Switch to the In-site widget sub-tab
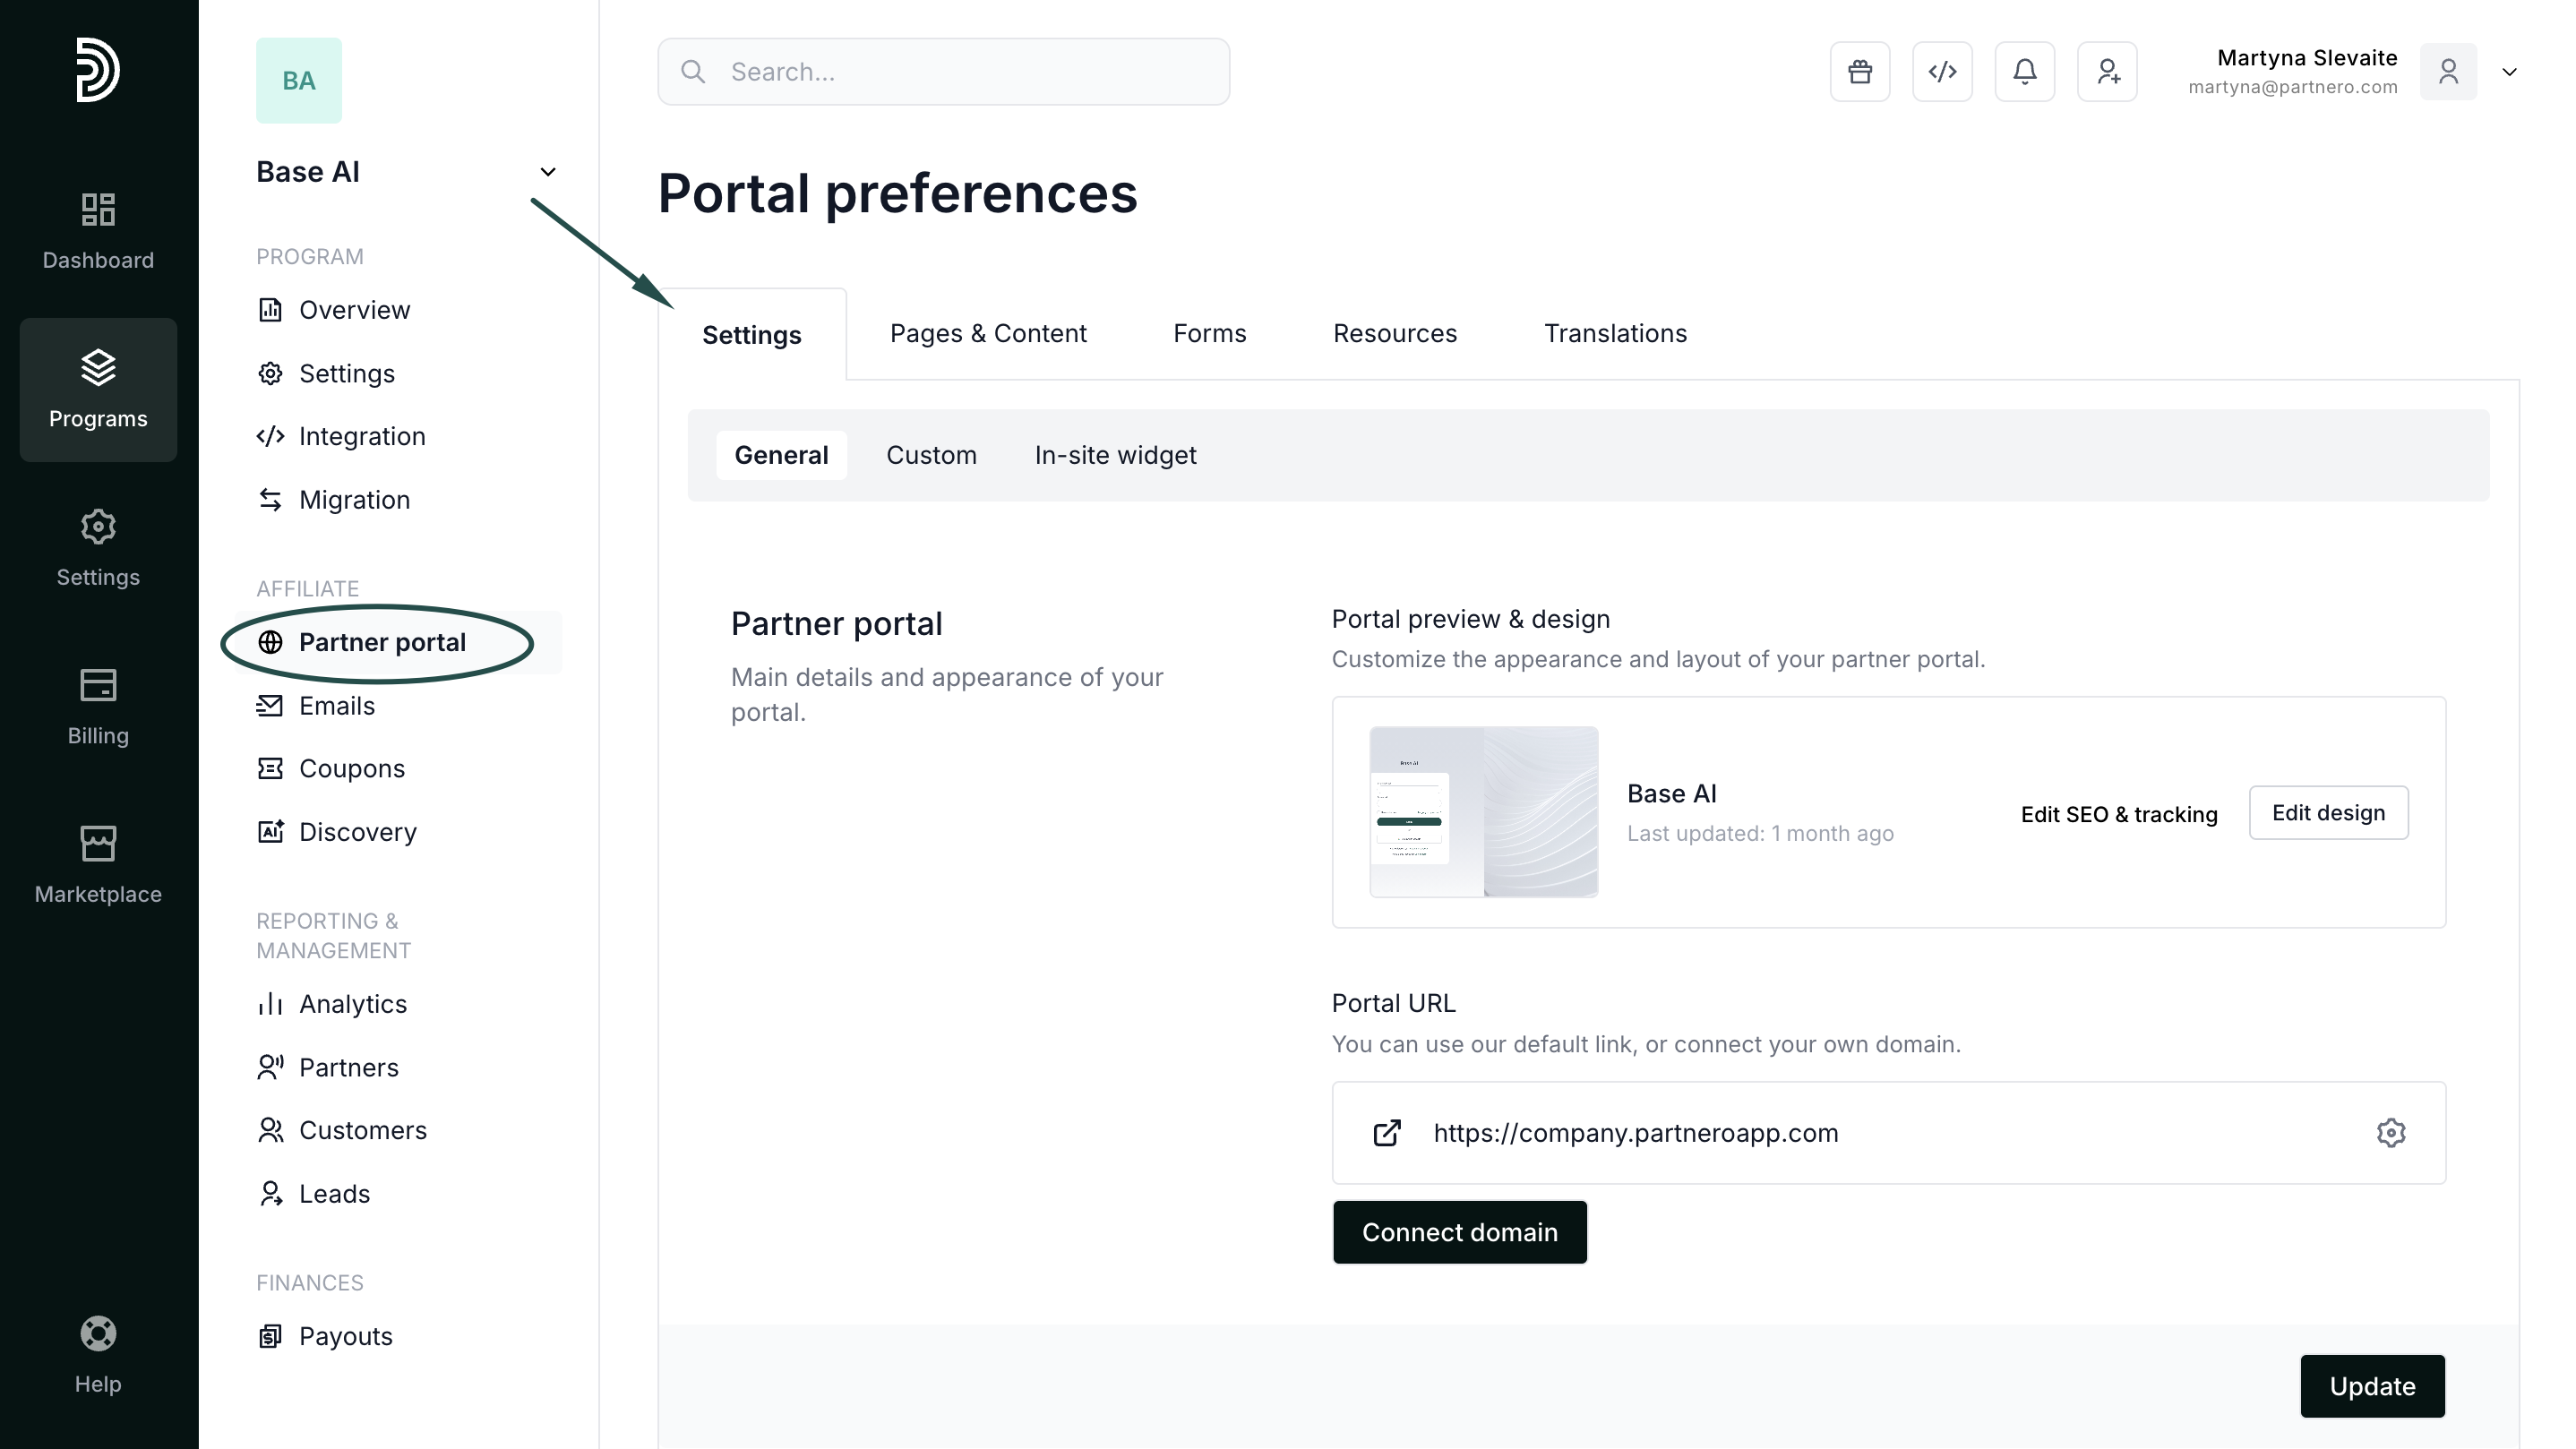The height and width of the screenshot is (1449, 2576). [1115, 456]
